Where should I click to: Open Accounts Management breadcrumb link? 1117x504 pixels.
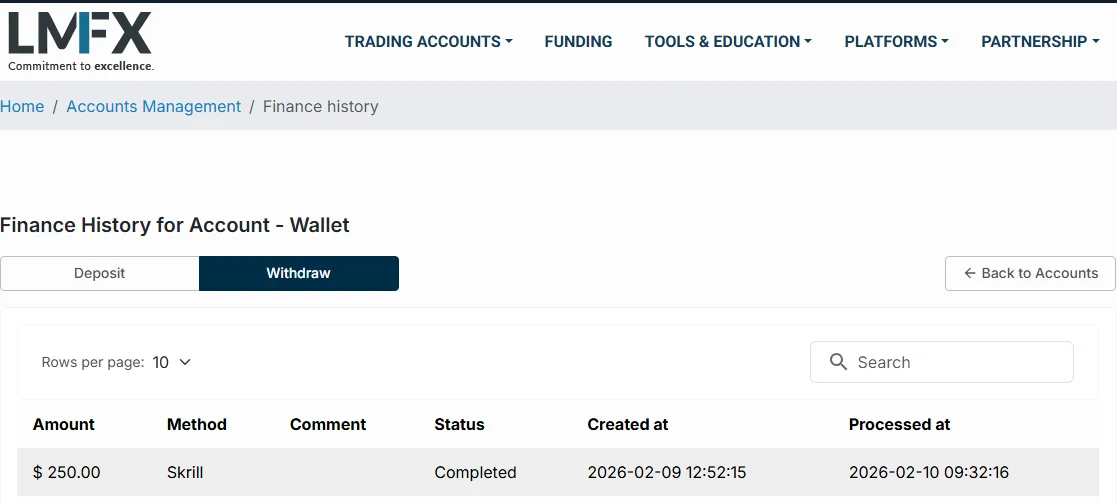[x=153, y=106]
